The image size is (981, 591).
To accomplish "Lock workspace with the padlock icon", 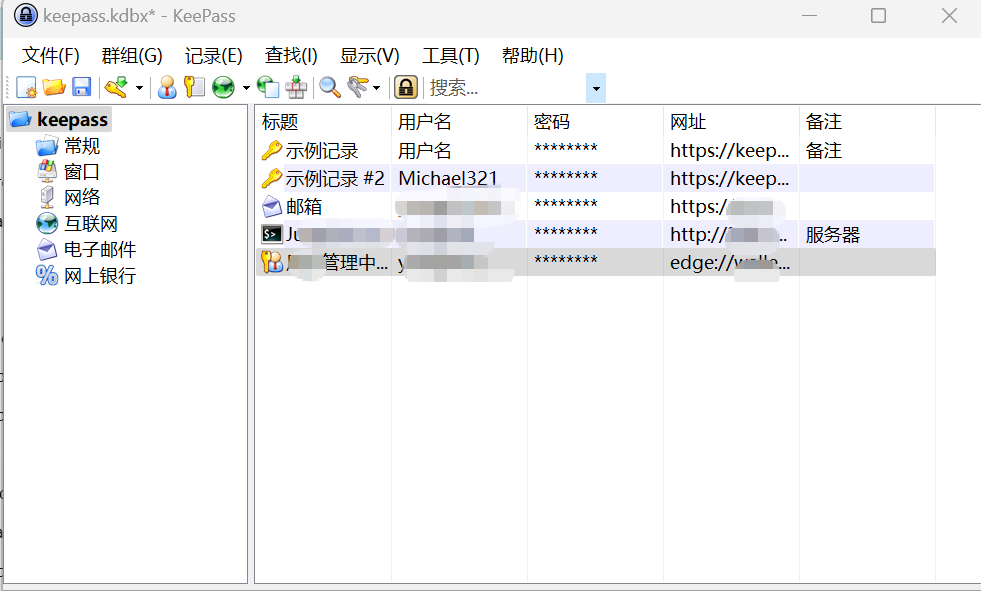I will coord(405,88).
